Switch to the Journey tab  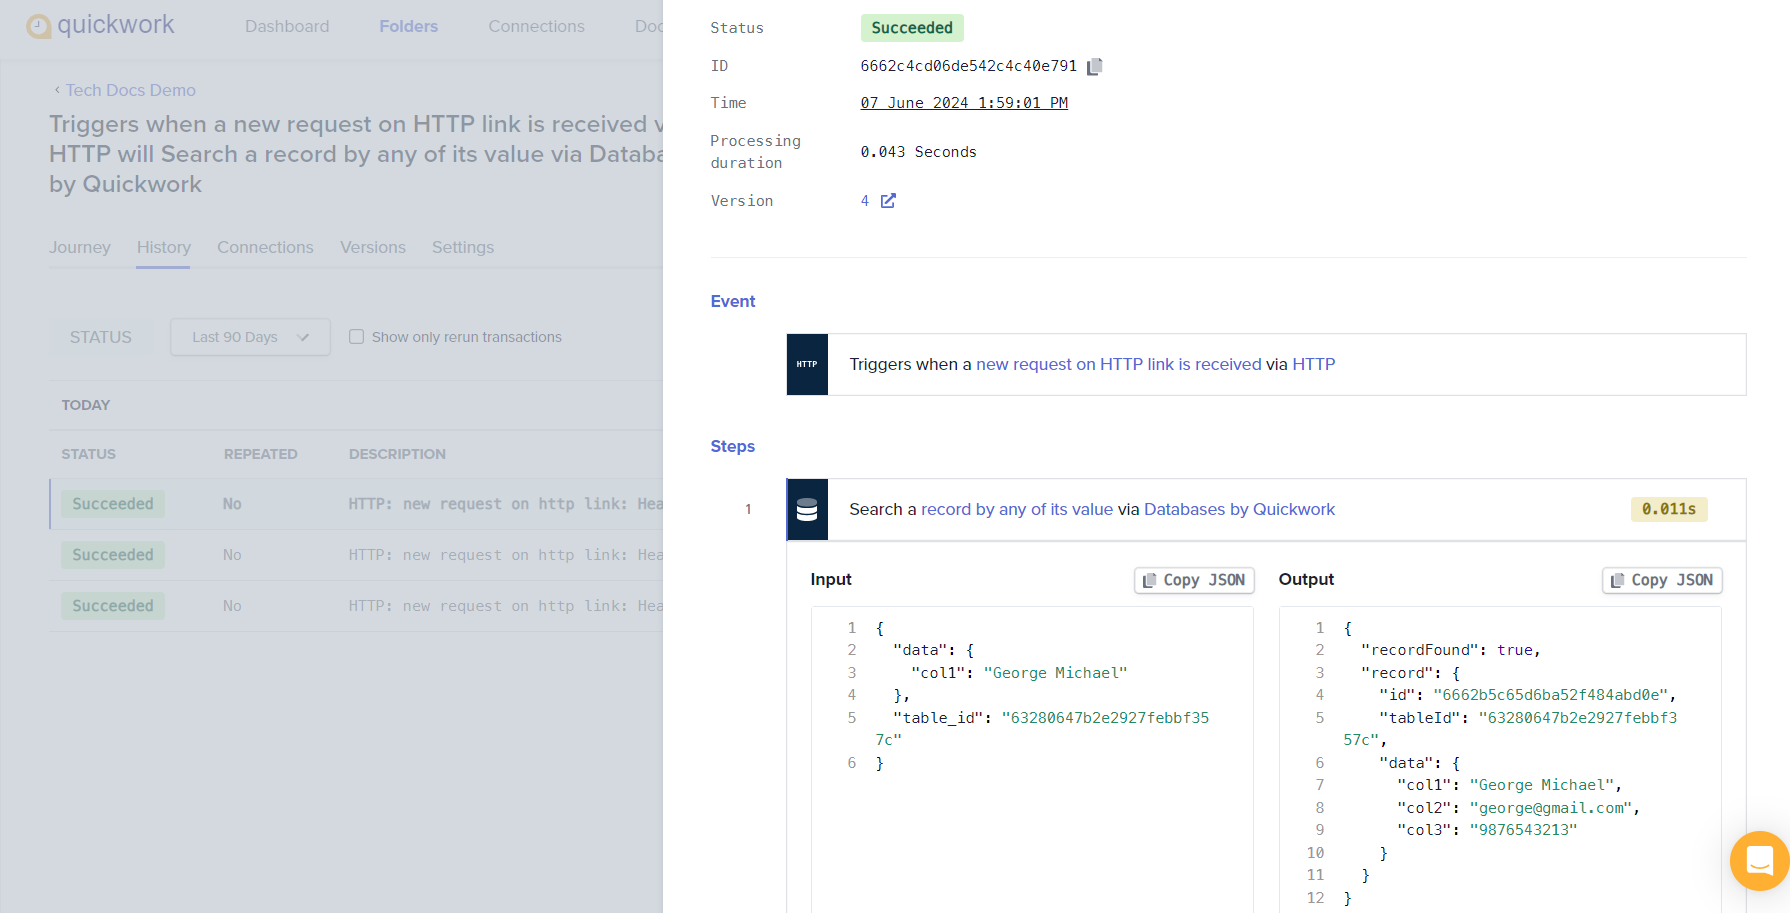pos(80,247)
